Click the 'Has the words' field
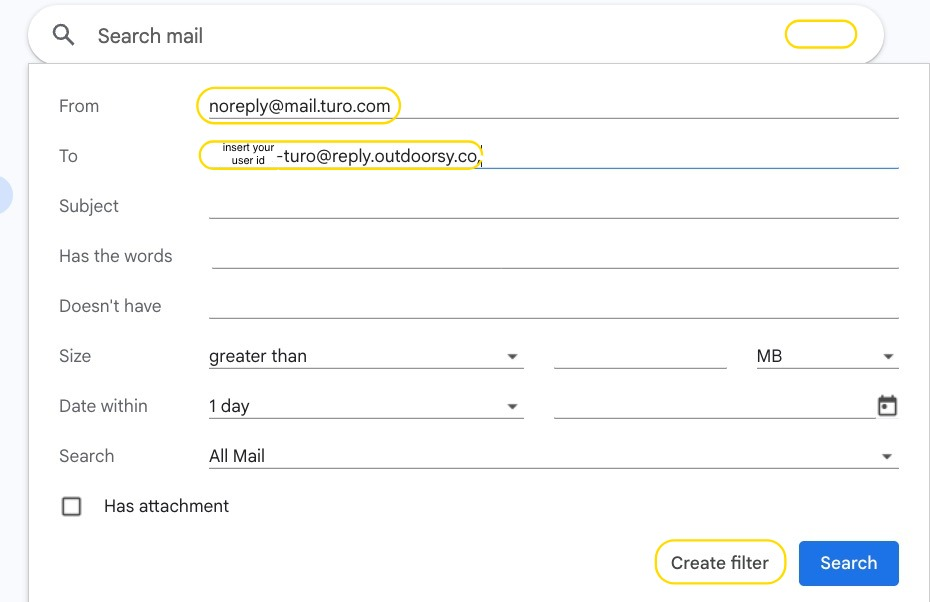The image size is (930, 602). [x=555, y=256]
